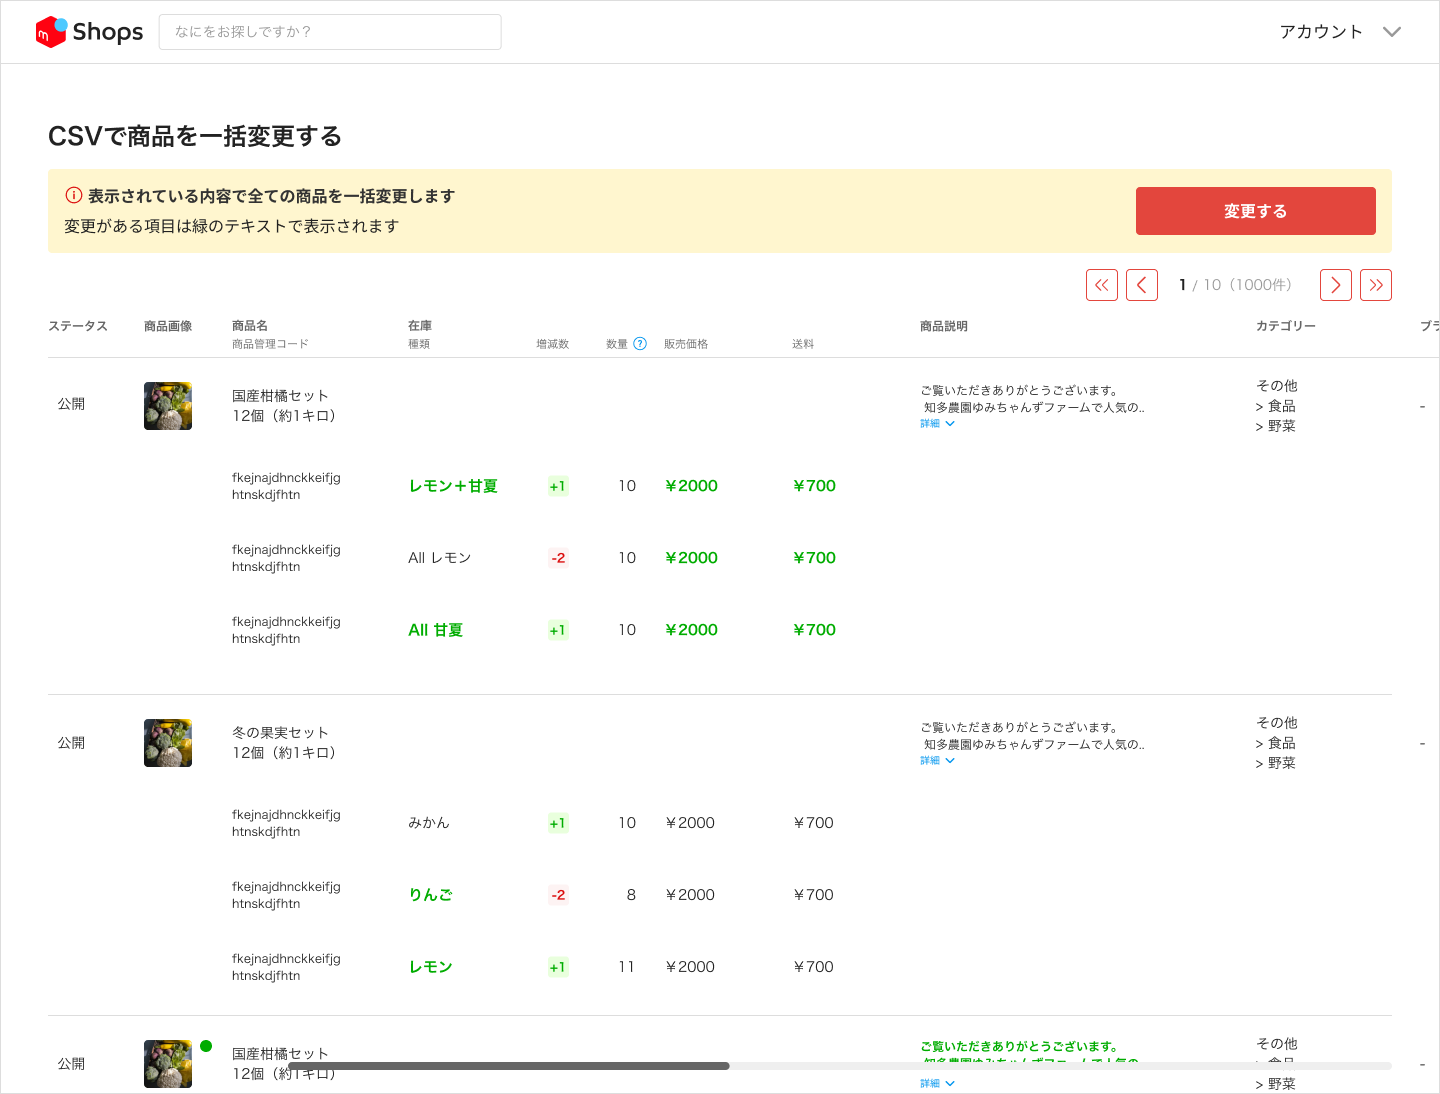
Task: Click the info icon in yellow banner
Action: click(x=73, y=196)
